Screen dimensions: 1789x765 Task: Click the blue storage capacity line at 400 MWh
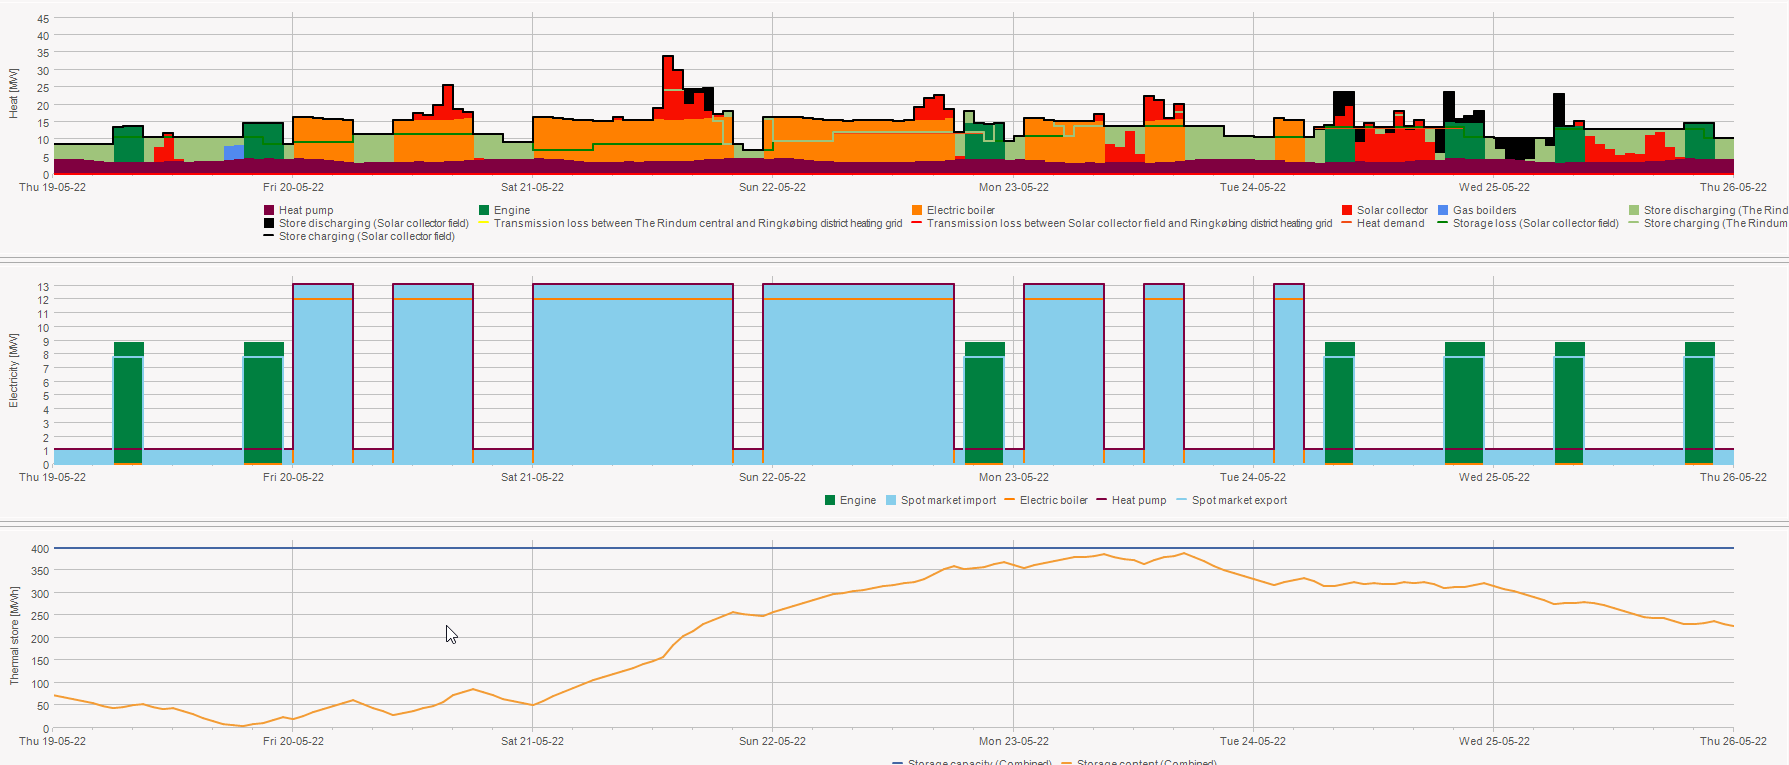pyautogui.click(x=893, y=548)
